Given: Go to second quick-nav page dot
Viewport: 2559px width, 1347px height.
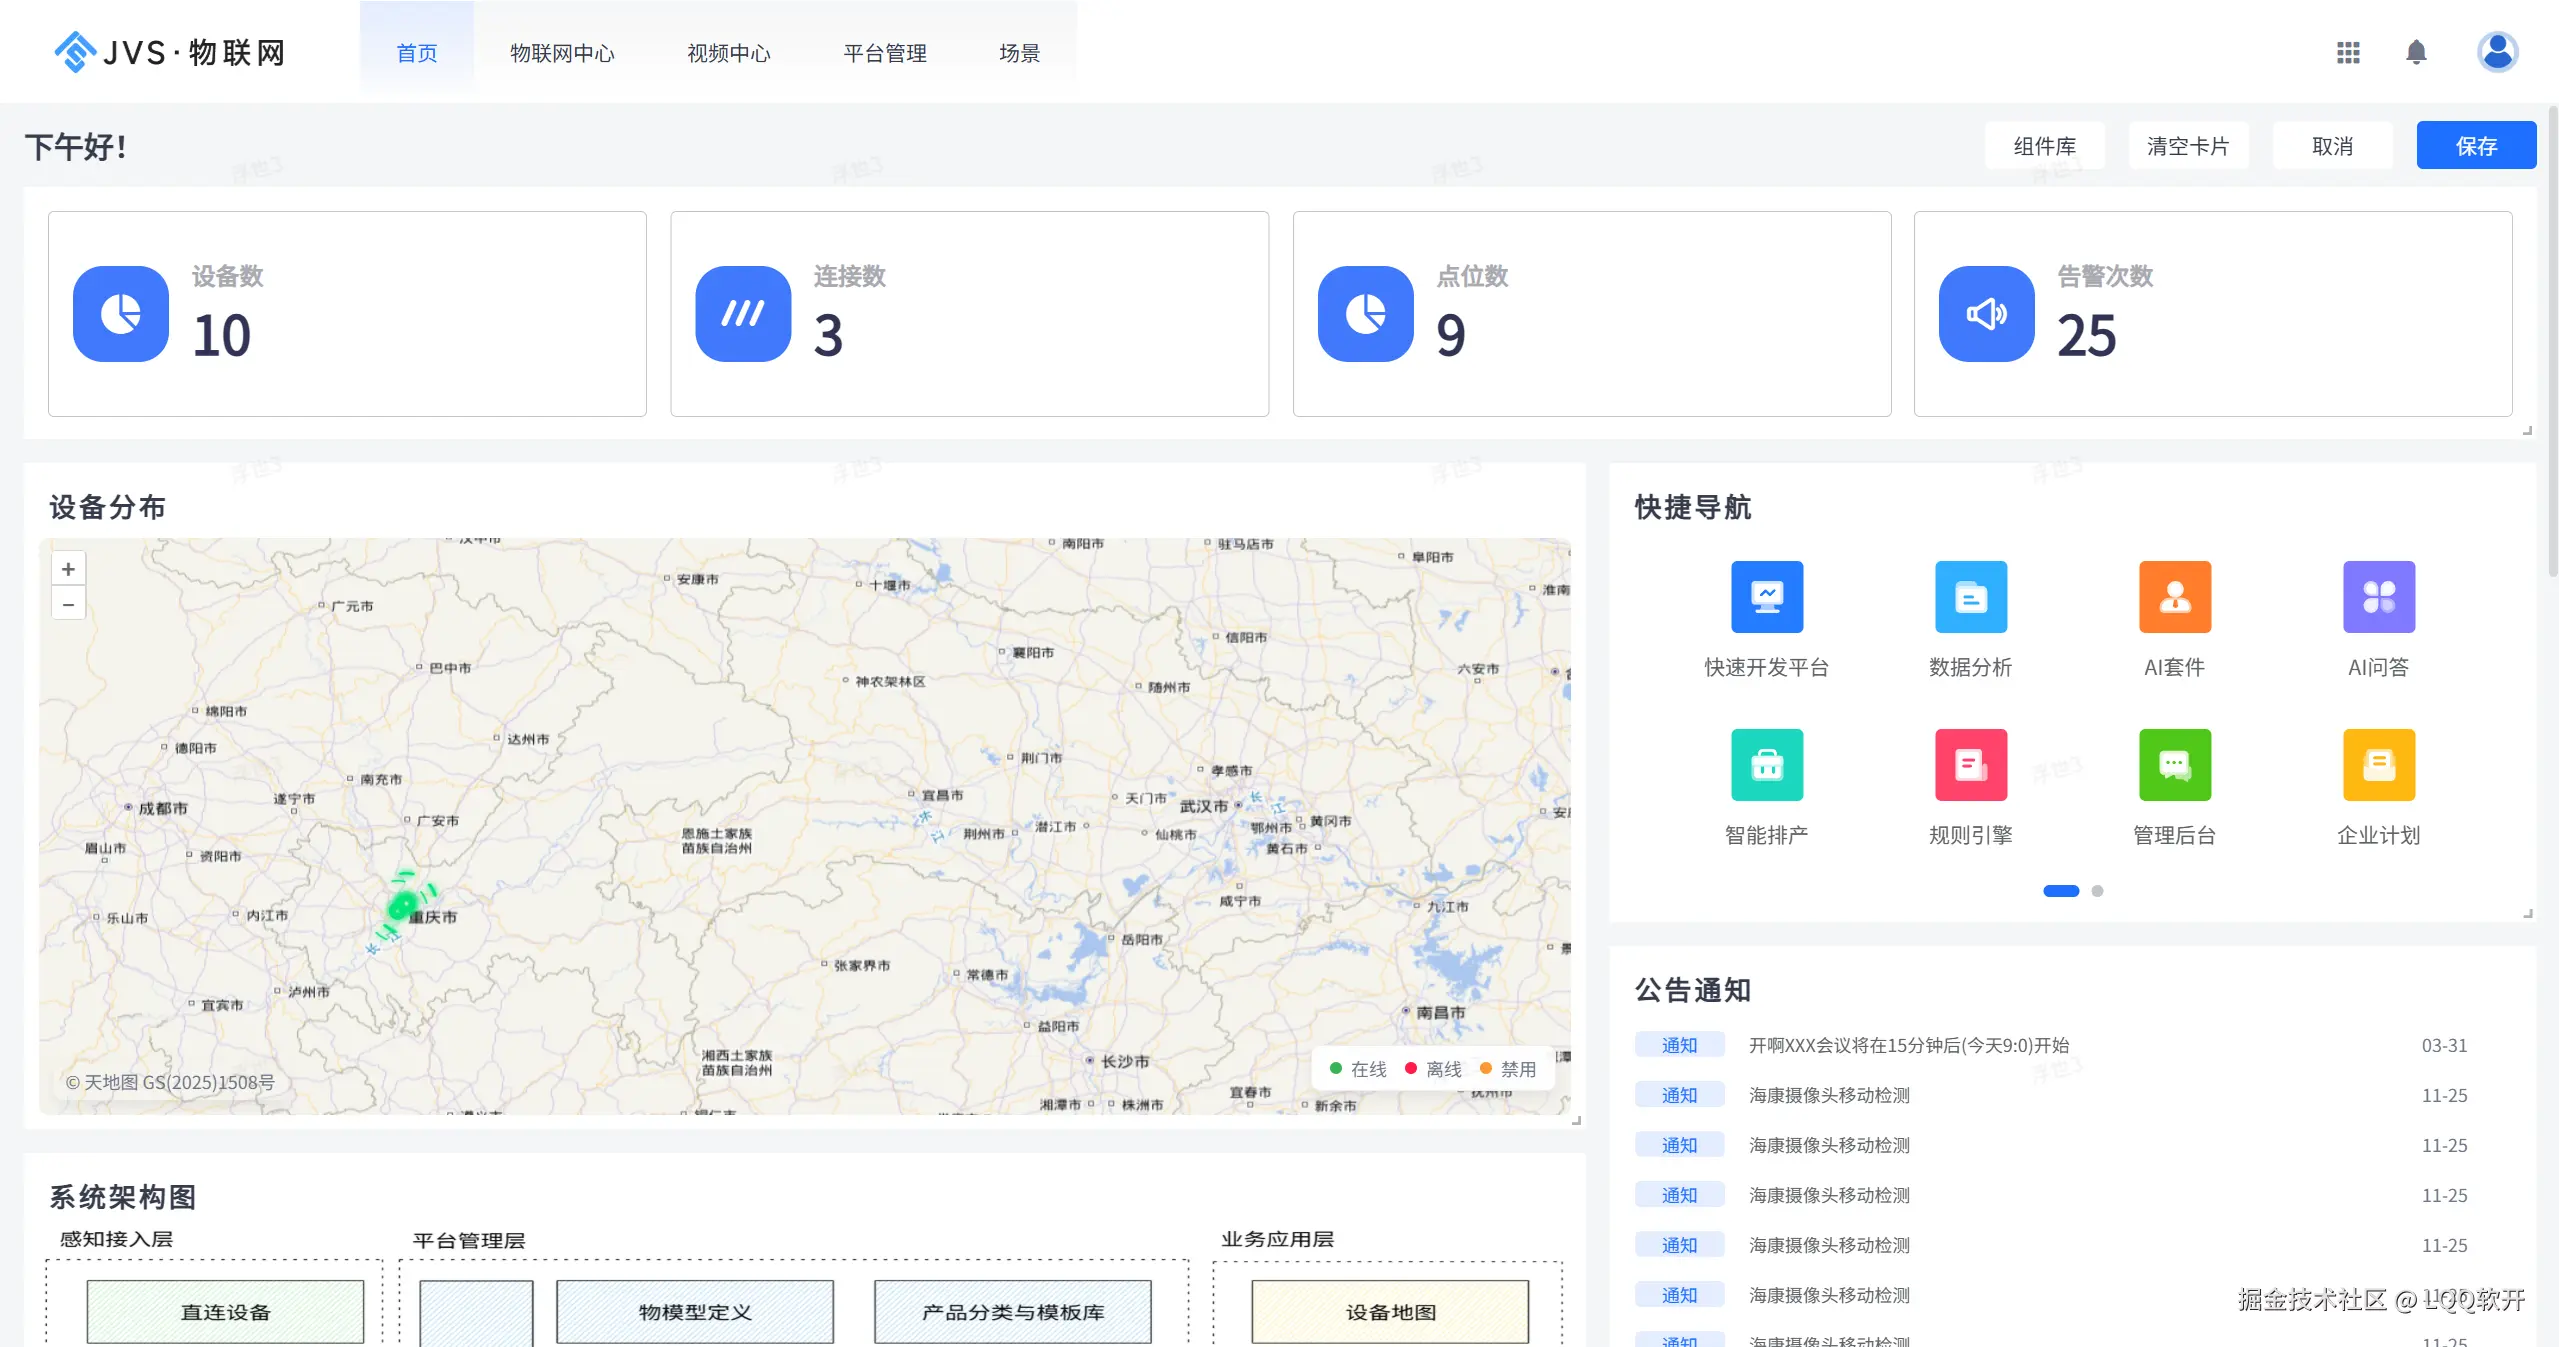Looking at the screenshot, I should 2097,891.
